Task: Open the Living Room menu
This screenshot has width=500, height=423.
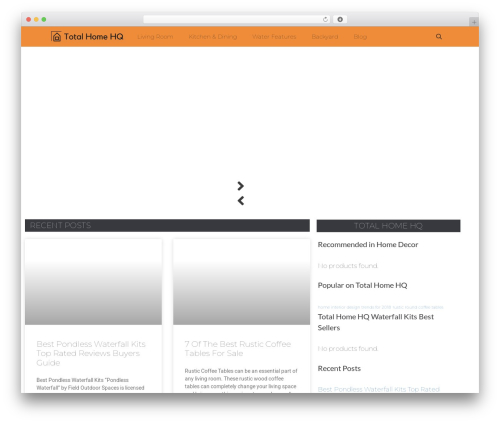Action: pos(155,37)
